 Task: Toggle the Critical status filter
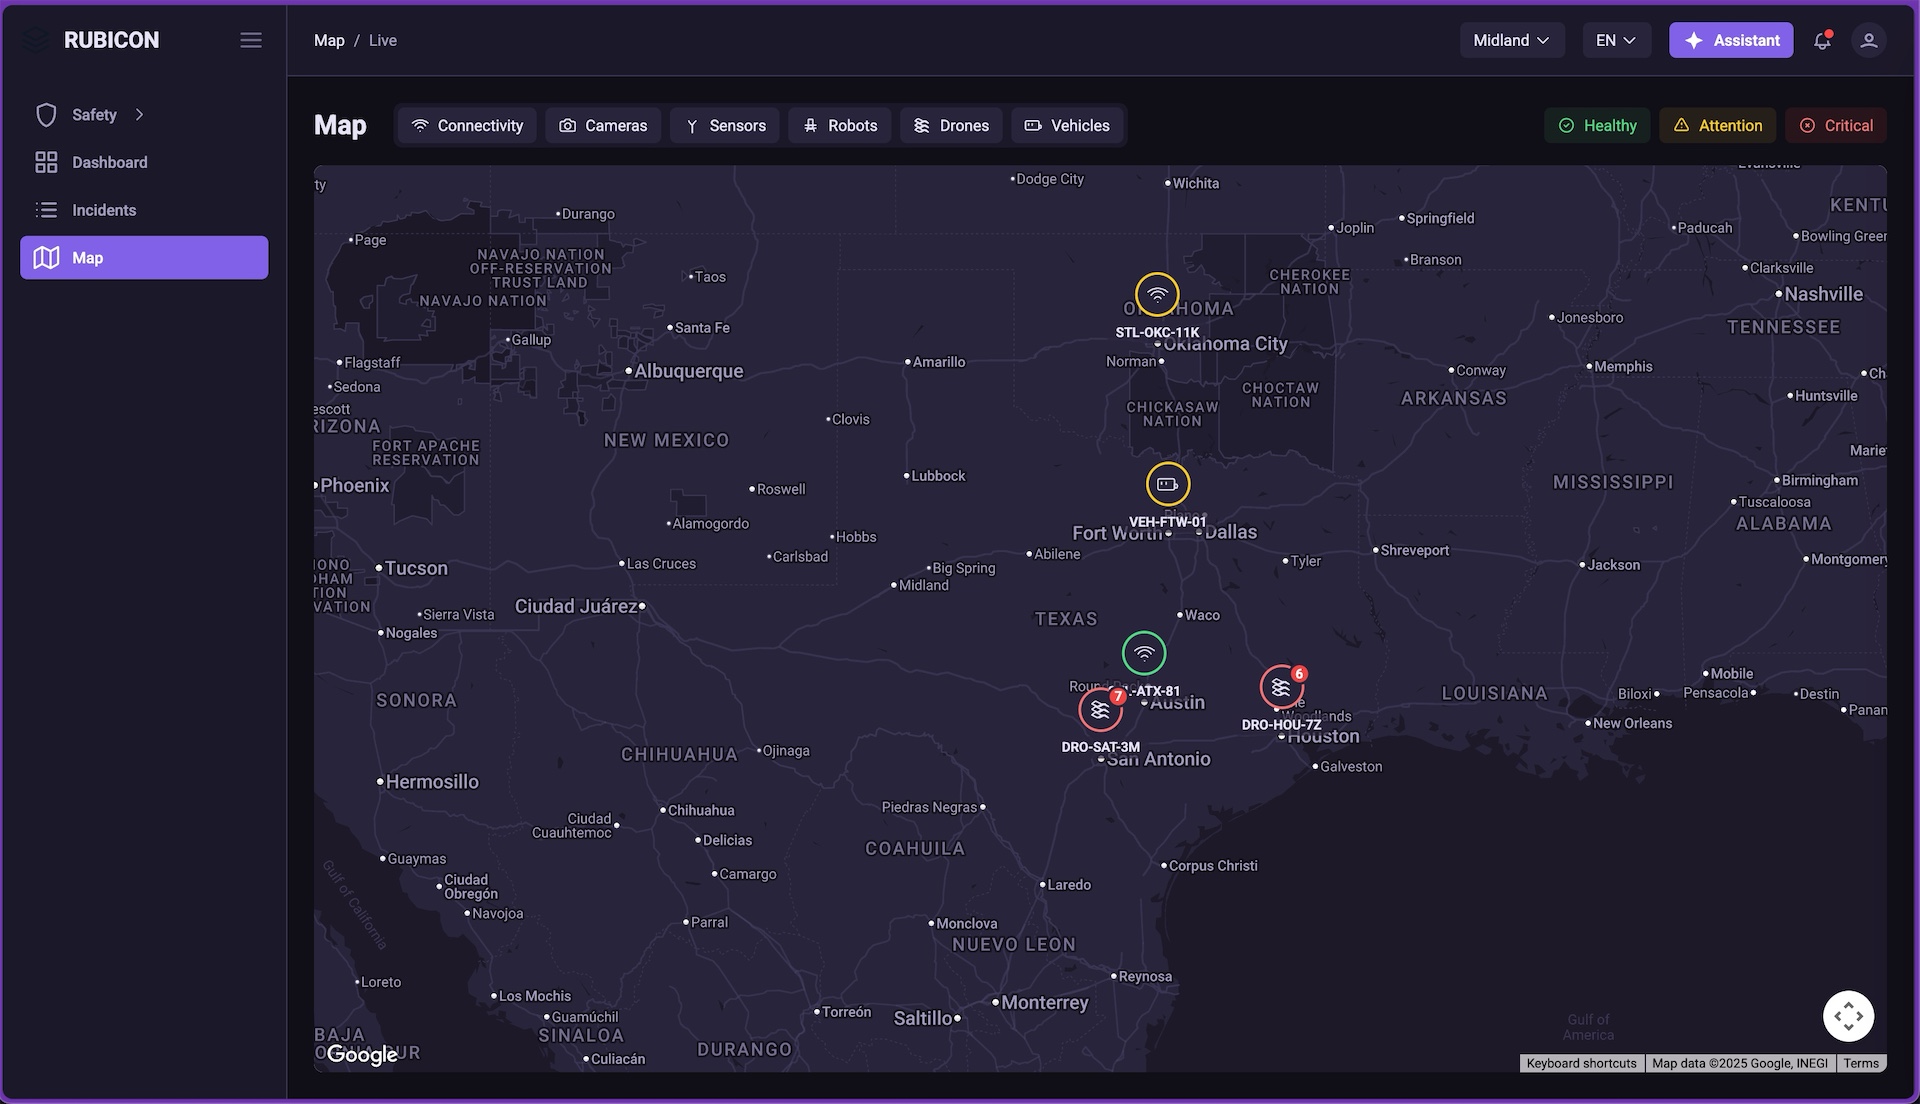1836,125
